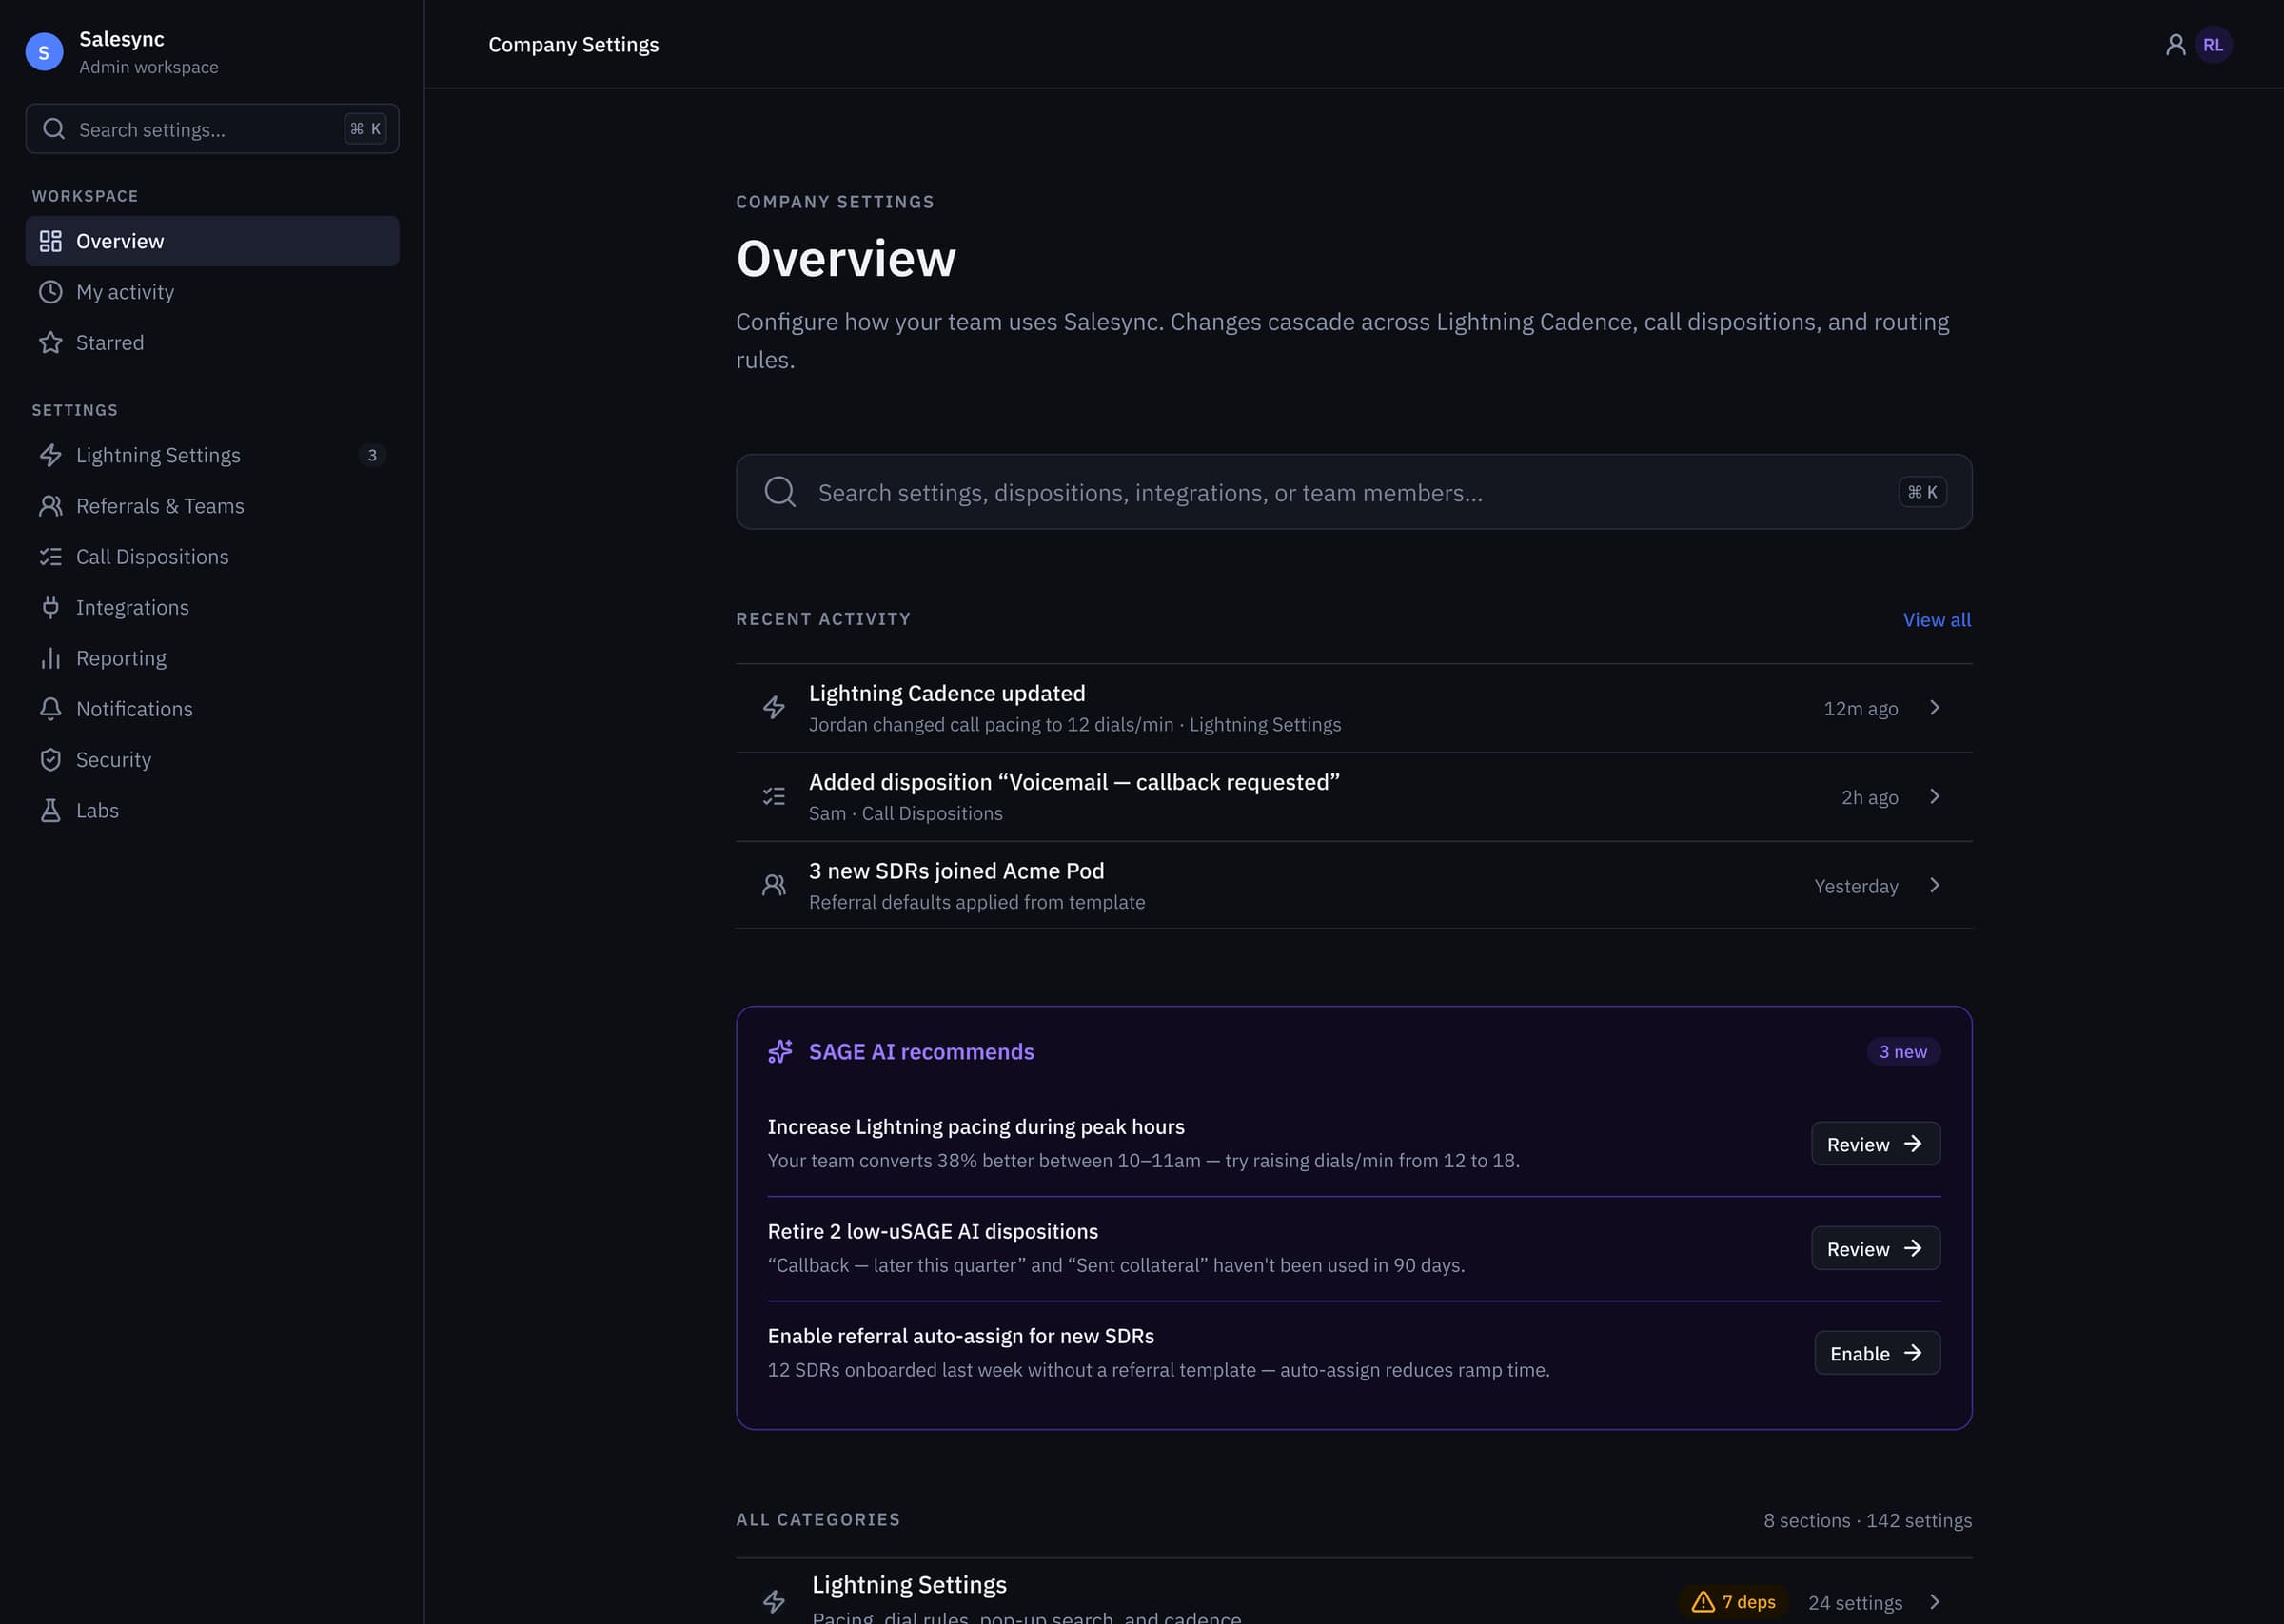Image resolution: width=2284 pixels, height=1624 pixels.
Task: Navigate to Referrals & Teams
Action: coord(212,506)
